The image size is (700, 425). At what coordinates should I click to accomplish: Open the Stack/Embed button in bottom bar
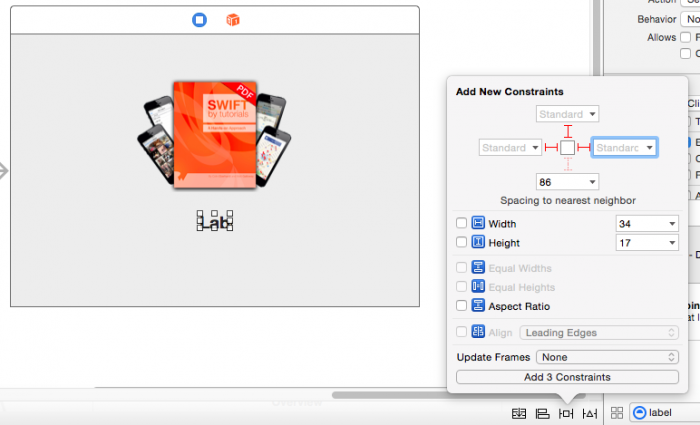[x=519, y=413]
